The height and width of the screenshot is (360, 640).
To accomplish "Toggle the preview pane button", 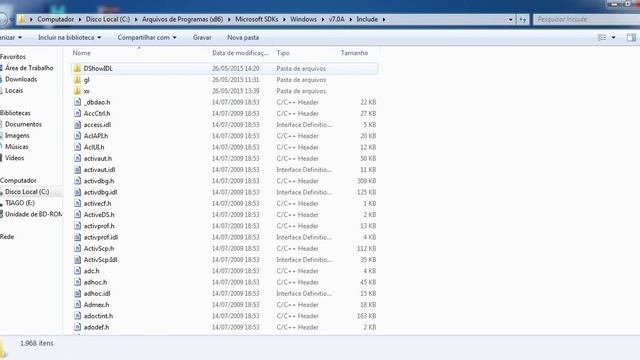I will 631,38.
